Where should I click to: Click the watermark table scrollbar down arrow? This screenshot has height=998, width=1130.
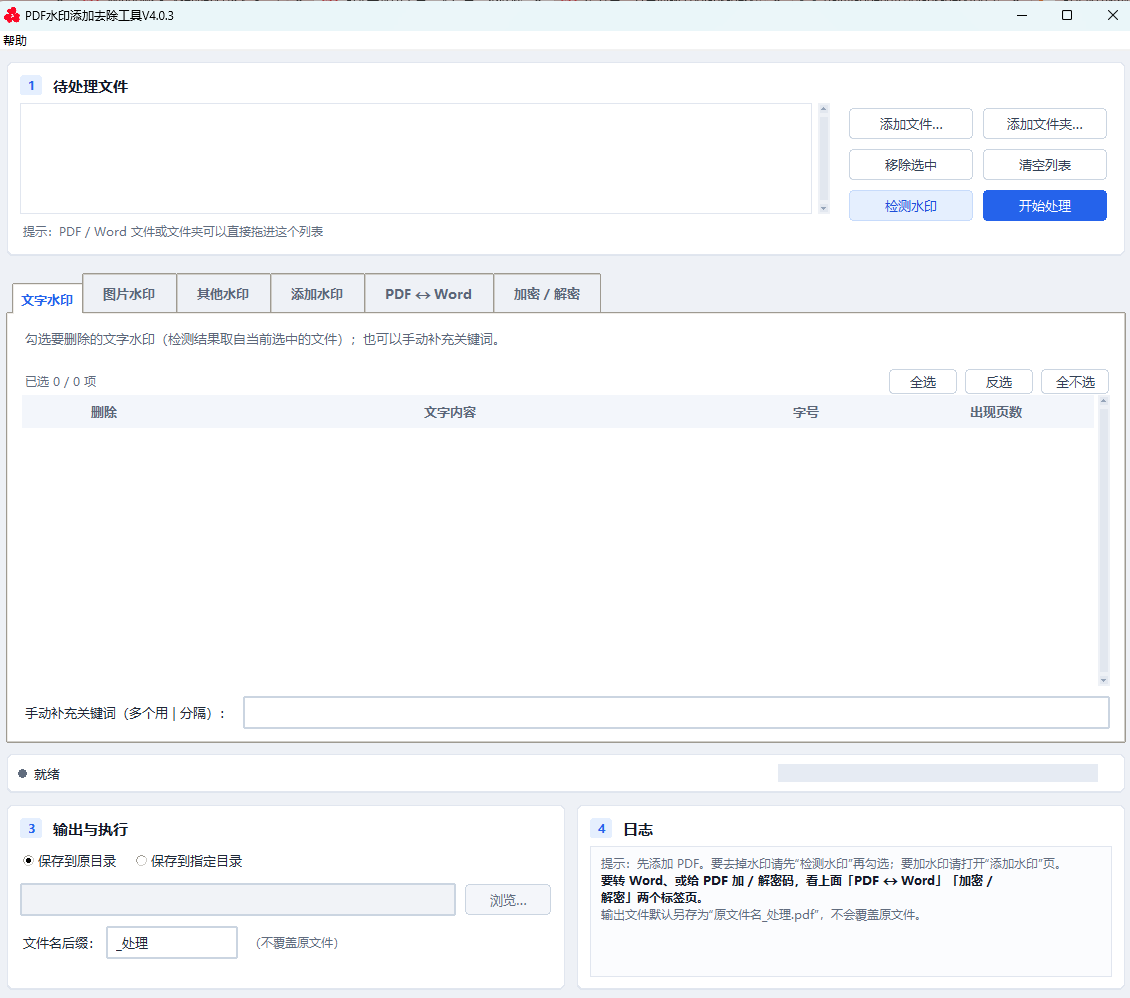[1103, 680]
